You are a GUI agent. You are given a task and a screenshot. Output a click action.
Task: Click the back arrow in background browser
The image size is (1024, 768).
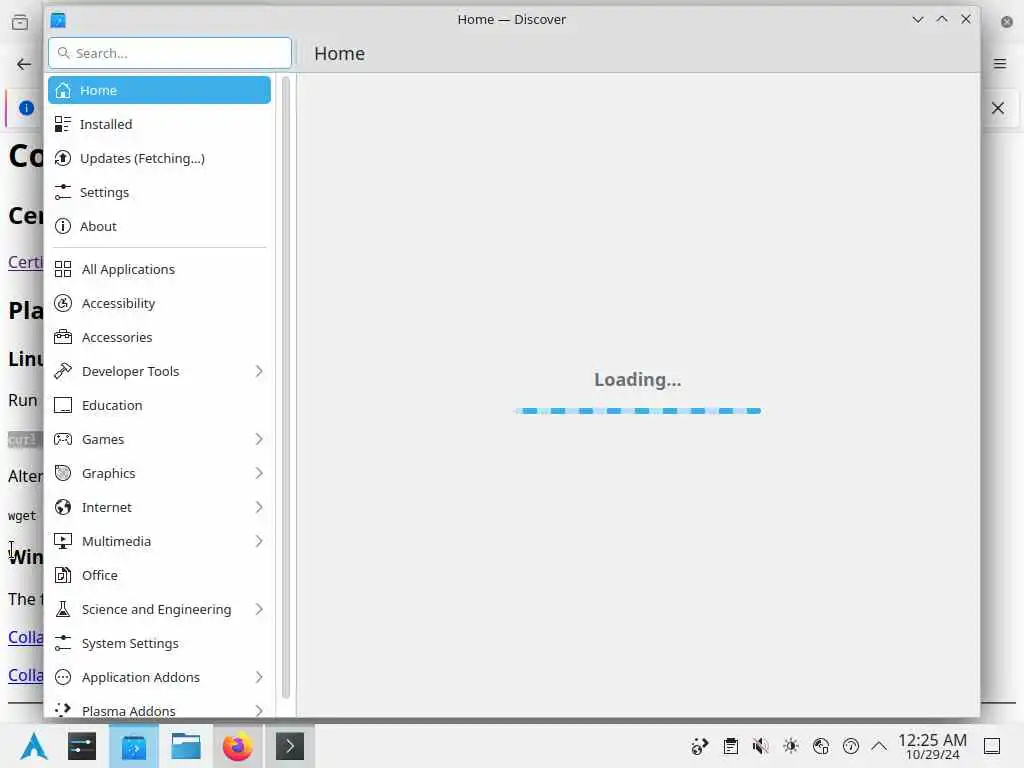click(x=24, y=64)
